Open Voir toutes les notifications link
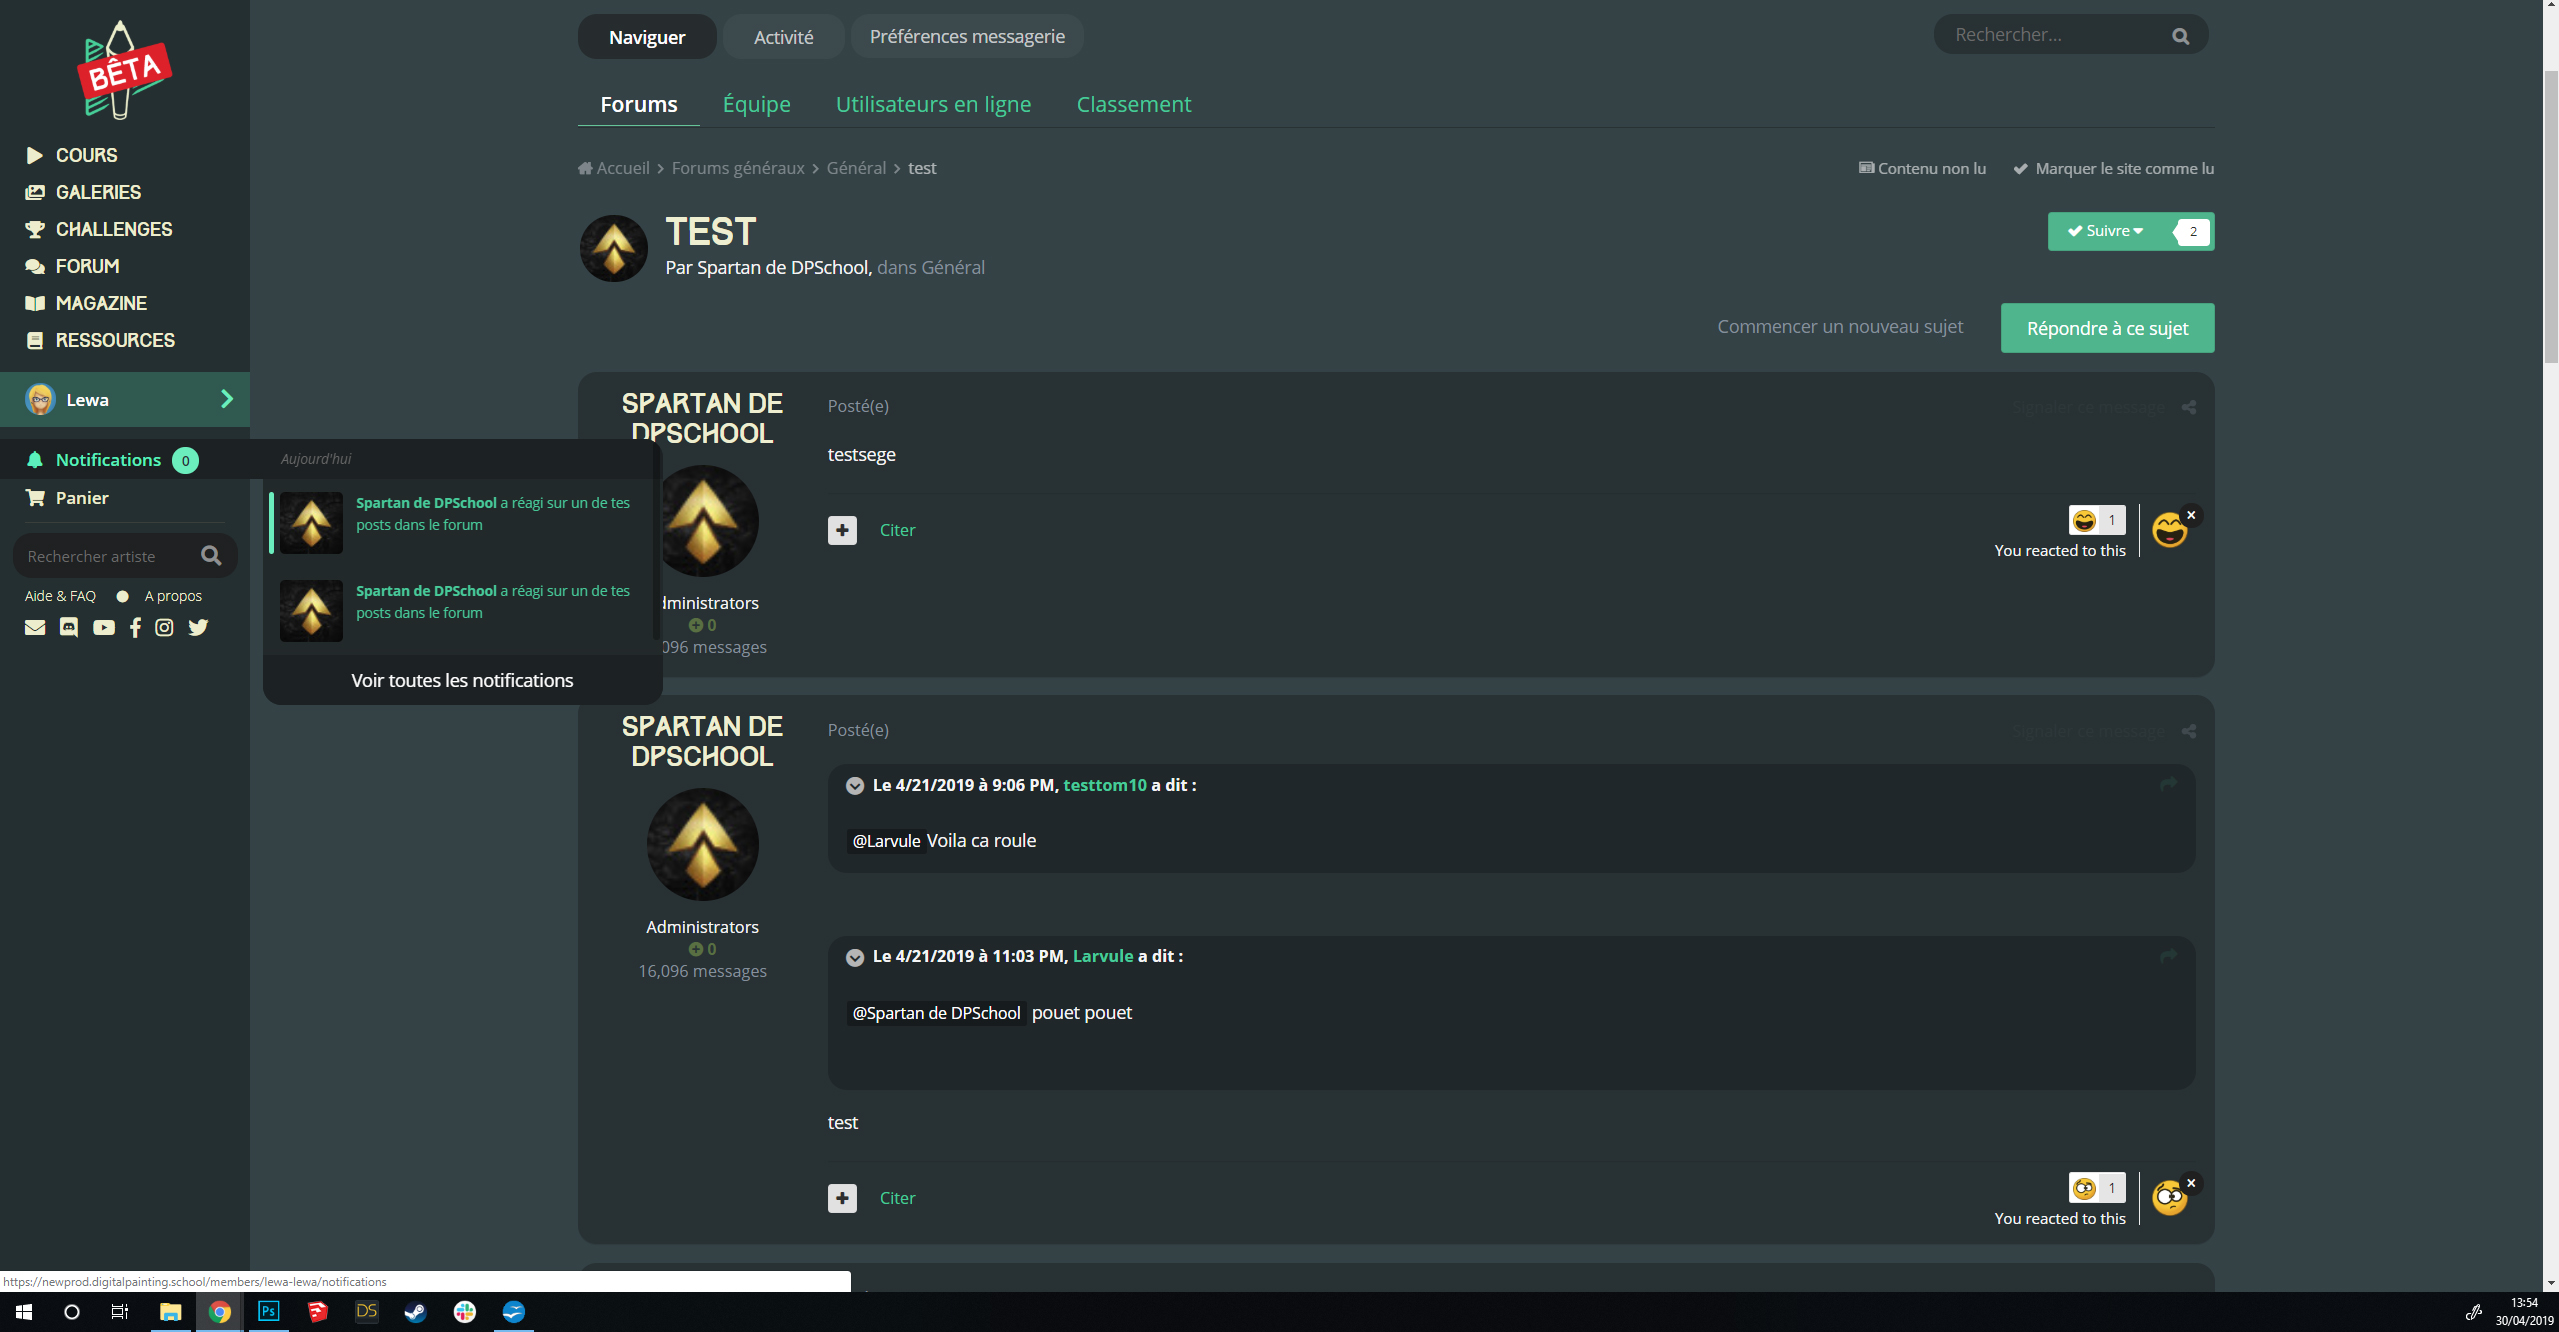 [462, 680]
